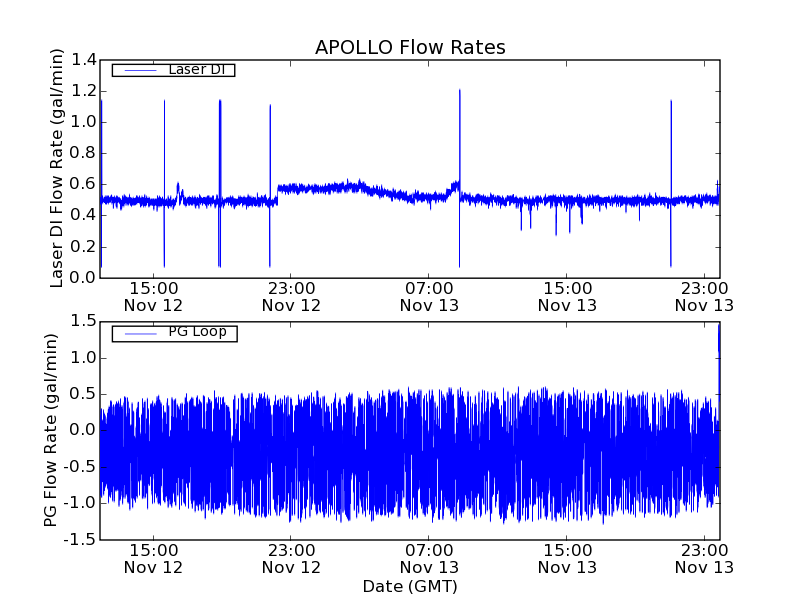Image resolution: width=800 pixels, height=600 pixels.
Task: Select the "Laser DI" legend label
Action: pos(196,69)
